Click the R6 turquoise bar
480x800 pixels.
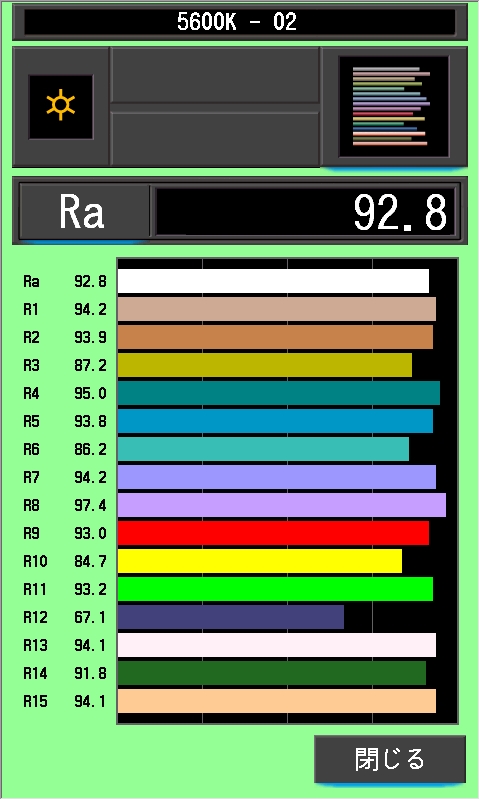click(263, 449)
